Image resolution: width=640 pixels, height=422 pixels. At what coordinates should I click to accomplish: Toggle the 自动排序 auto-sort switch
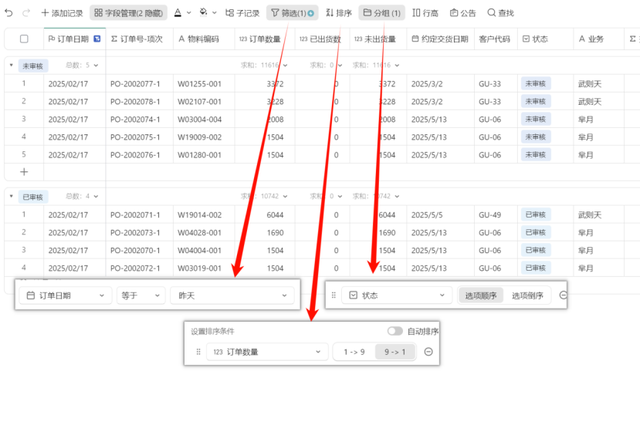[395, 331]
